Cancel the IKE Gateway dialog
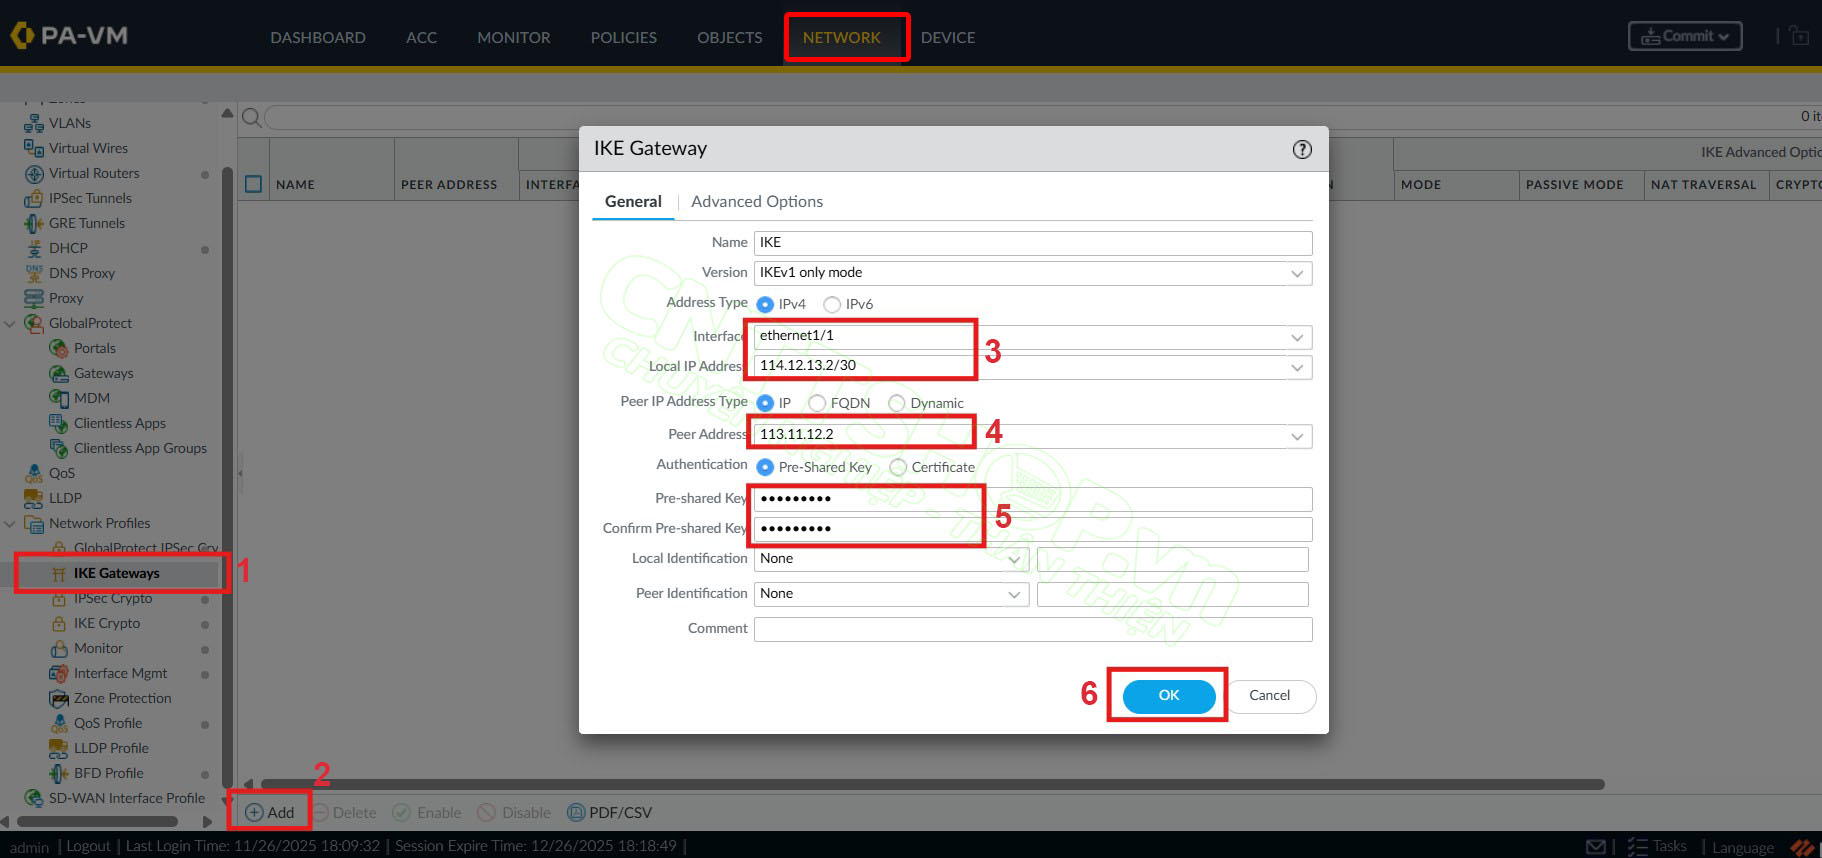The height and width of the screenshot is (858, 1822). tap(1269, 695)
